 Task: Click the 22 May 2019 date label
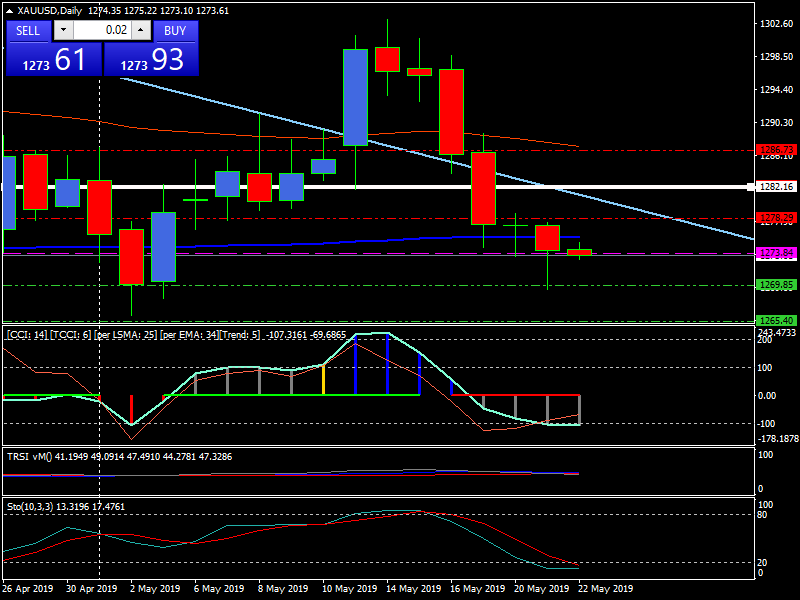click(606, 589)
